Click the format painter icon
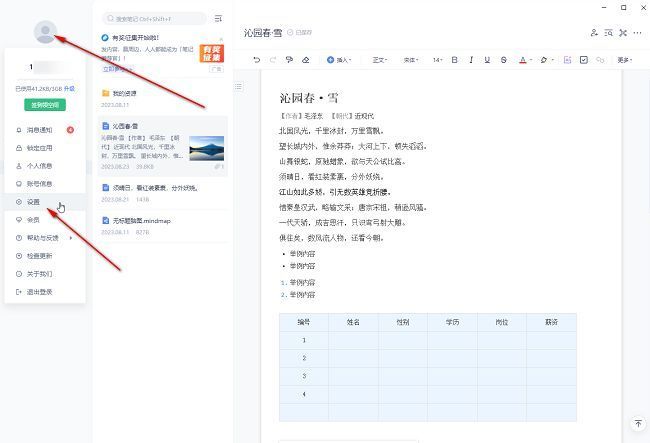This screenshot has height=443, width=650. [289, 60]
